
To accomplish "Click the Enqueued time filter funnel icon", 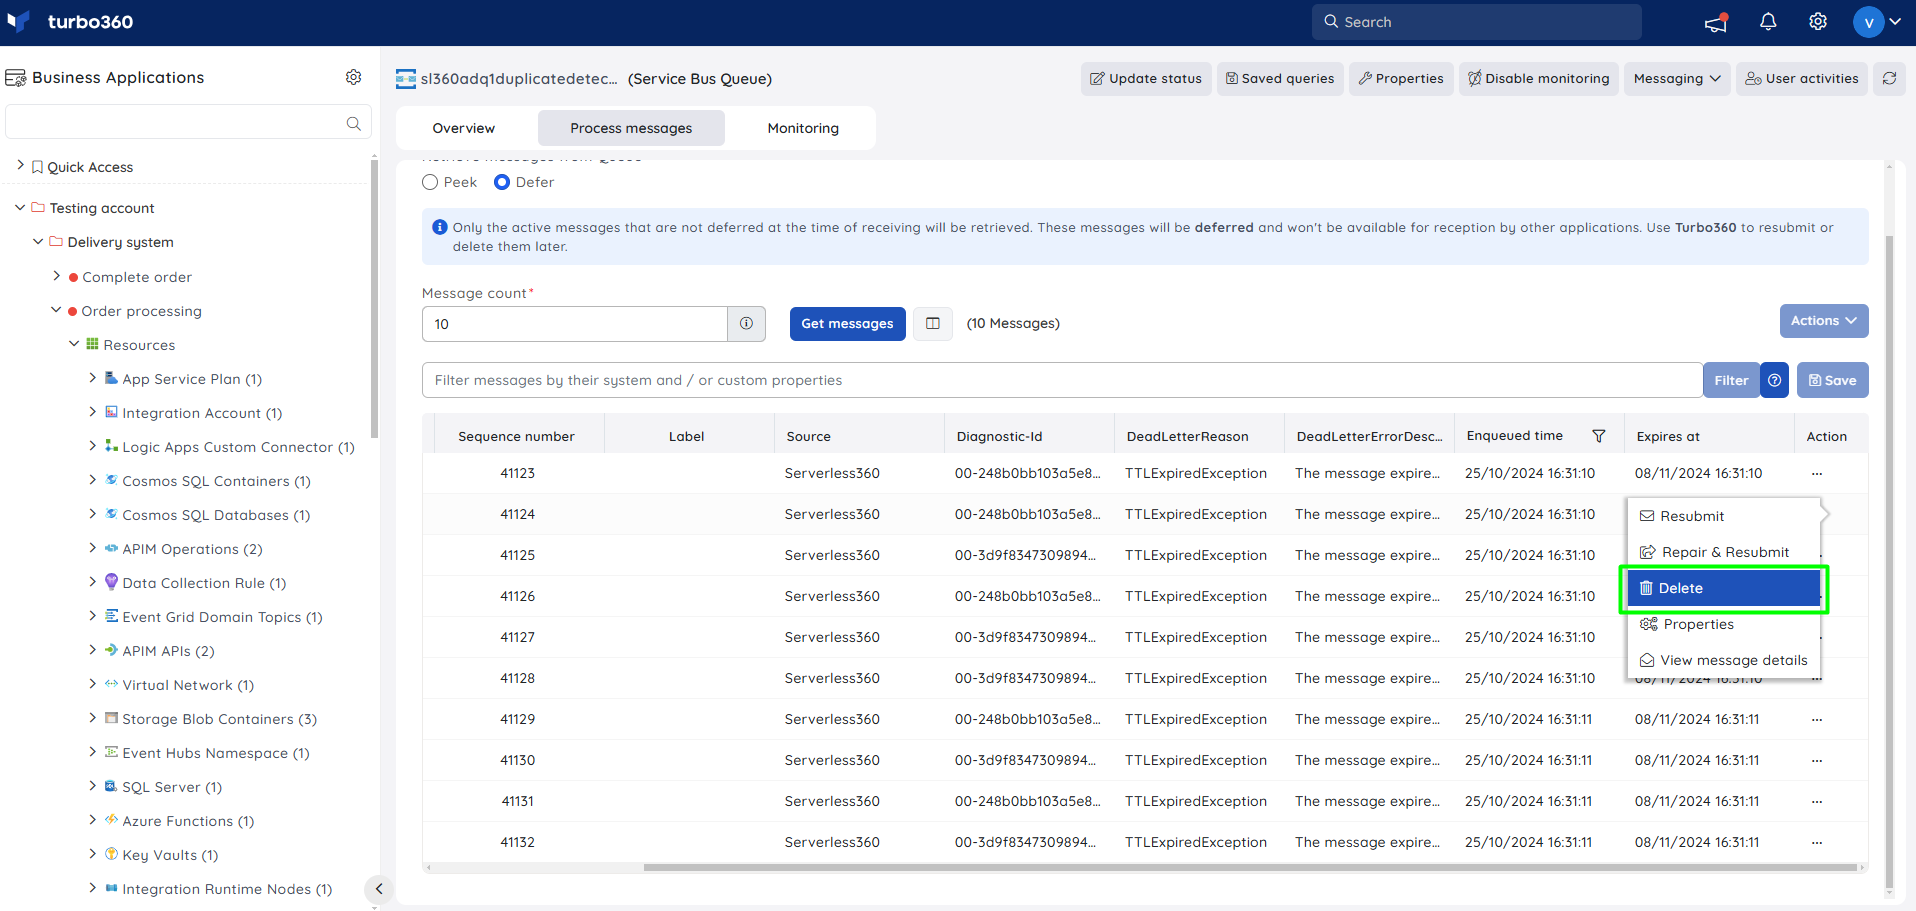I will 1599,436.
